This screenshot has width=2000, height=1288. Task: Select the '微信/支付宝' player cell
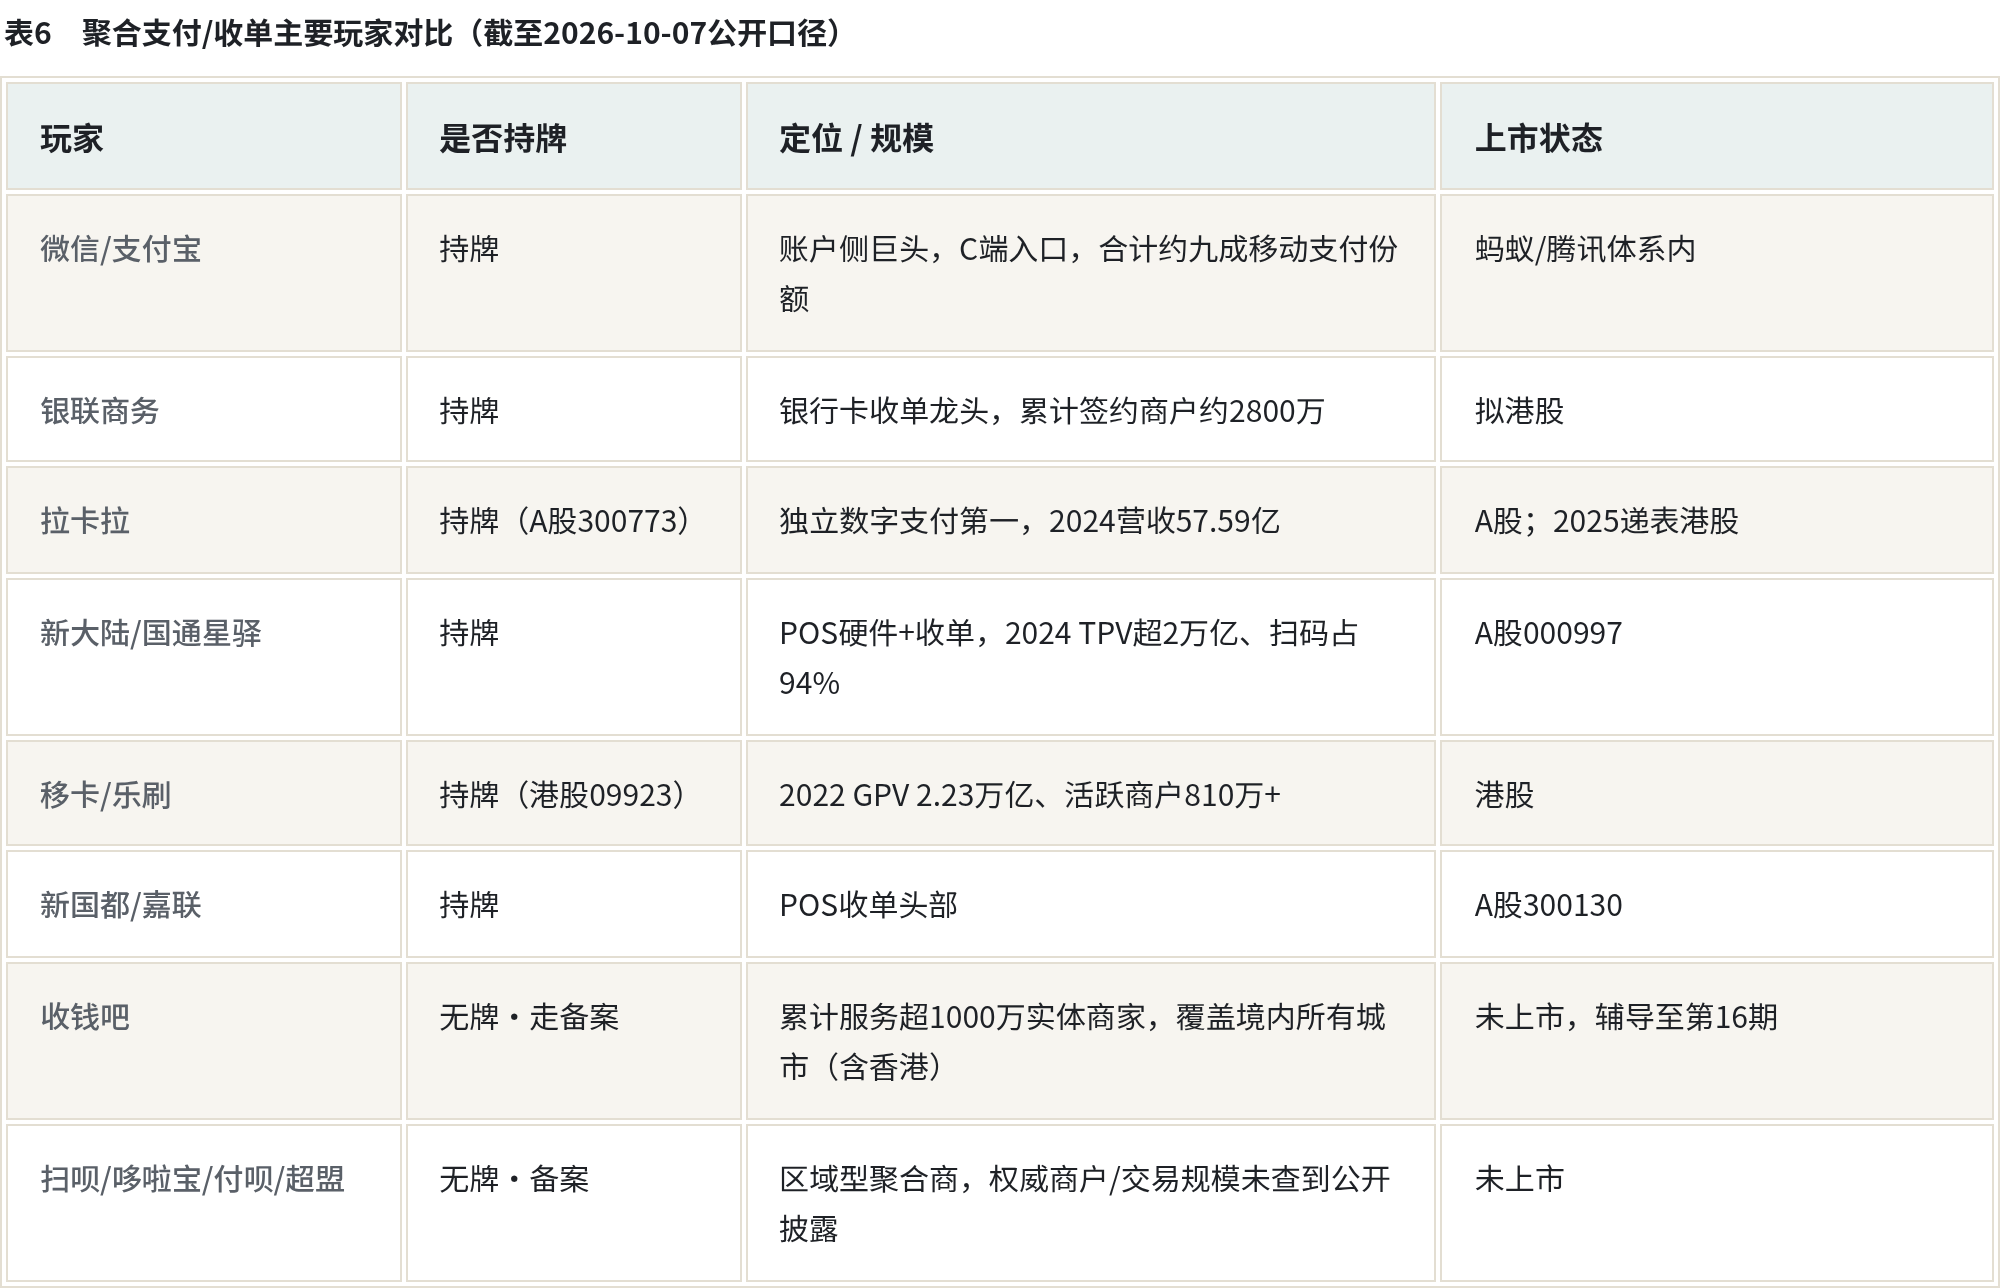pyautogui.click(x=204, y=273)
